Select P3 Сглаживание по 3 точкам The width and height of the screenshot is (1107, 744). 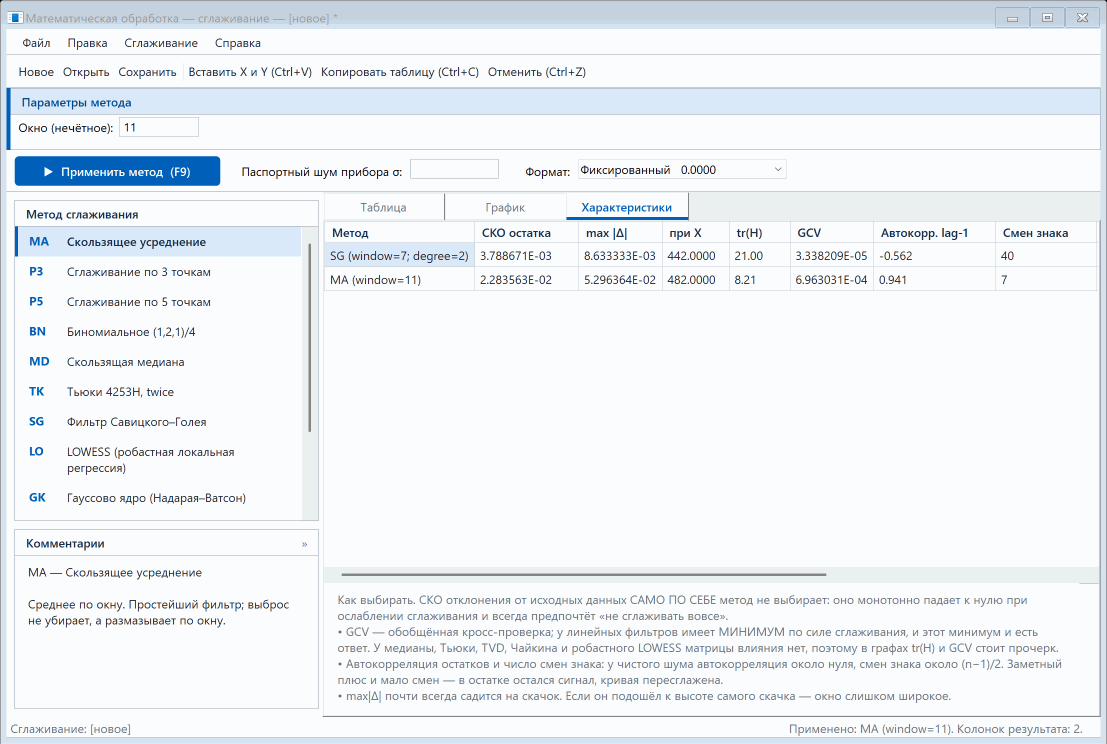click(x=158, y=272)
